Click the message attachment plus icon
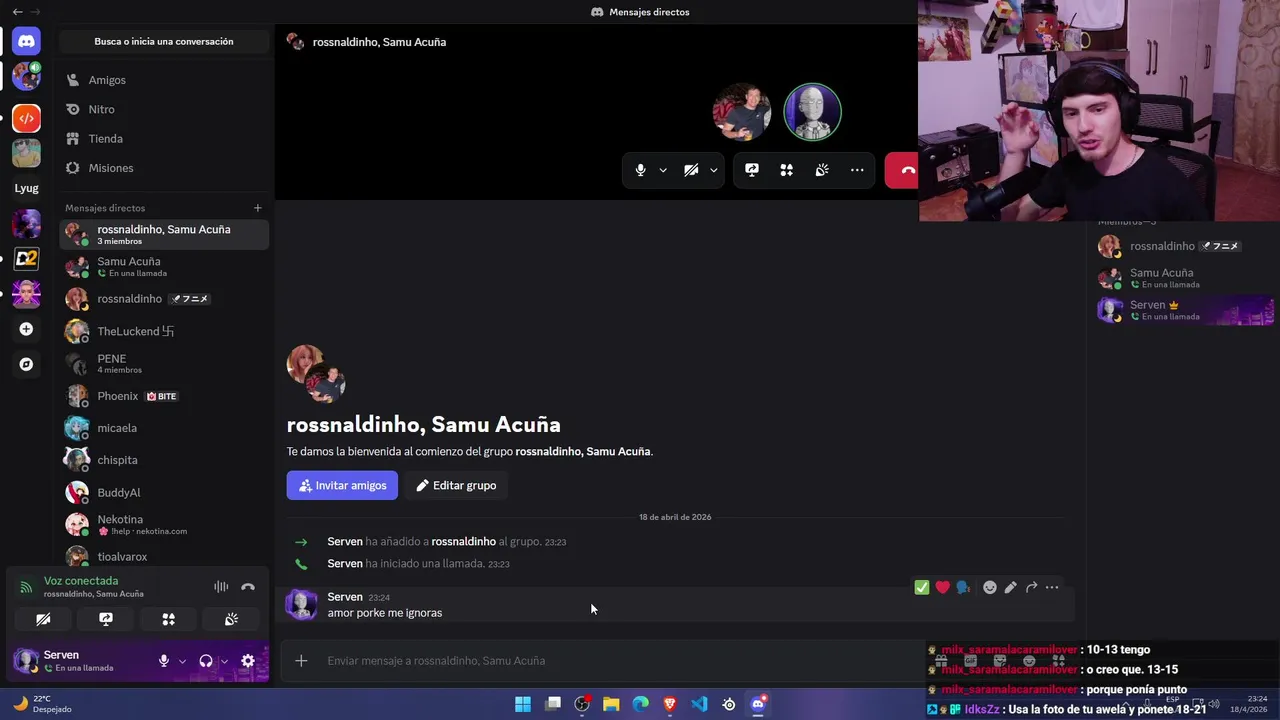 301,660
